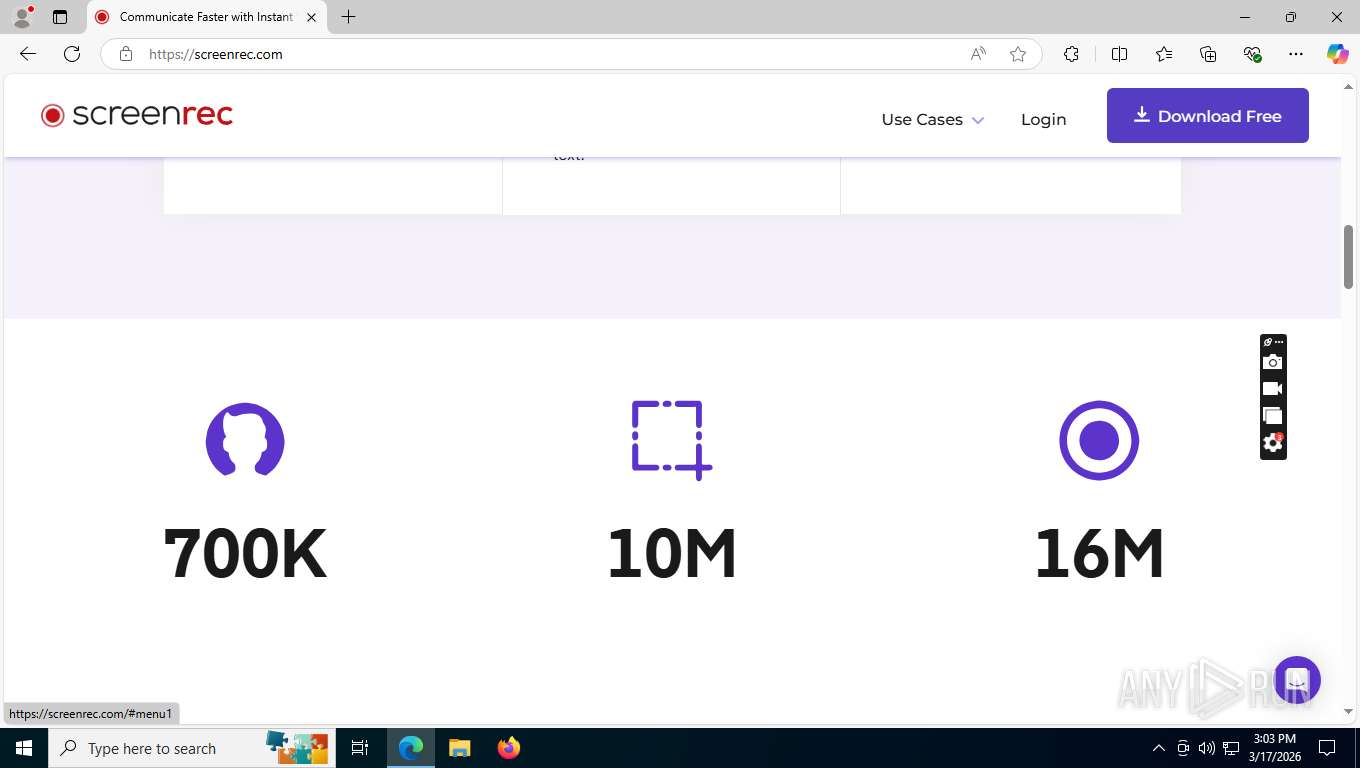1360x768 pixels.
Task: Open the tab actions menu icon
Action: coord(60,17)
